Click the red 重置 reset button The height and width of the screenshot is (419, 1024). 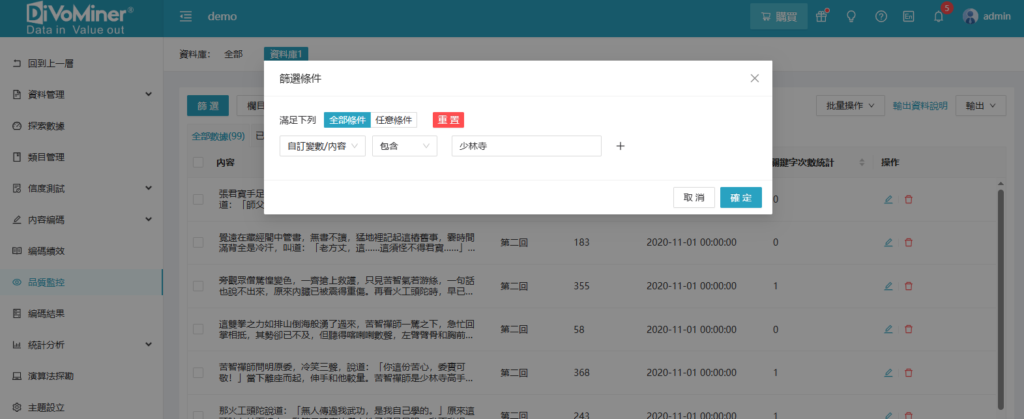pyautogui.click(x=448, y=120)
